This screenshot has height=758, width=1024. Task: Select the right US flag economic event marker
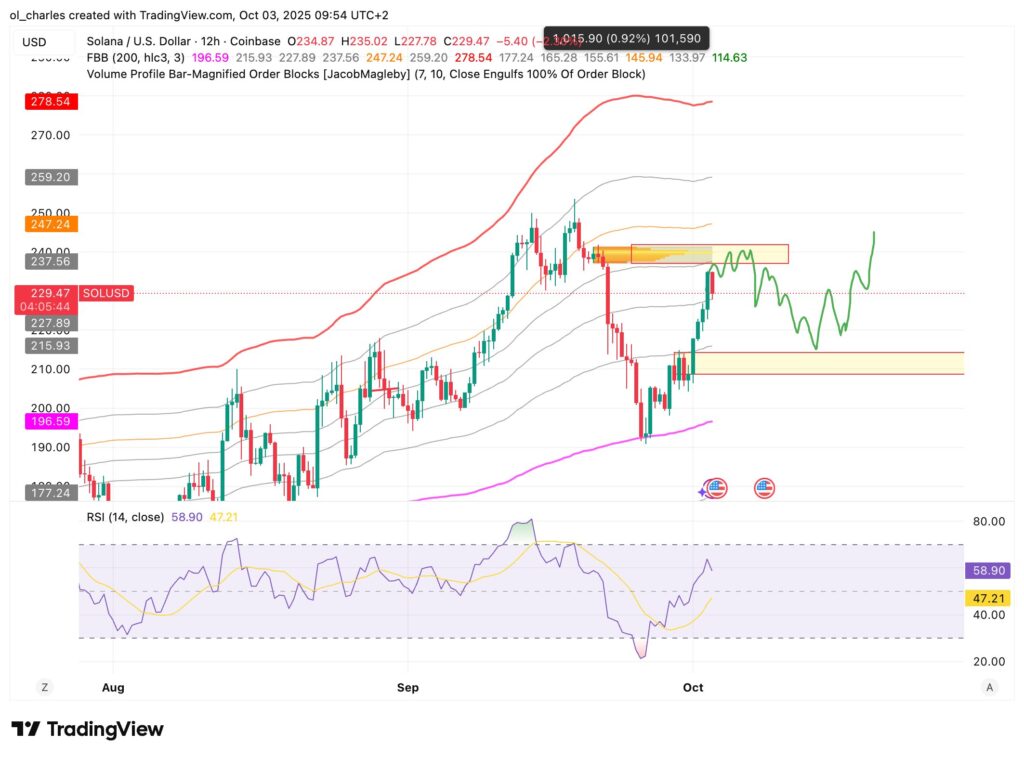(764, 488)
